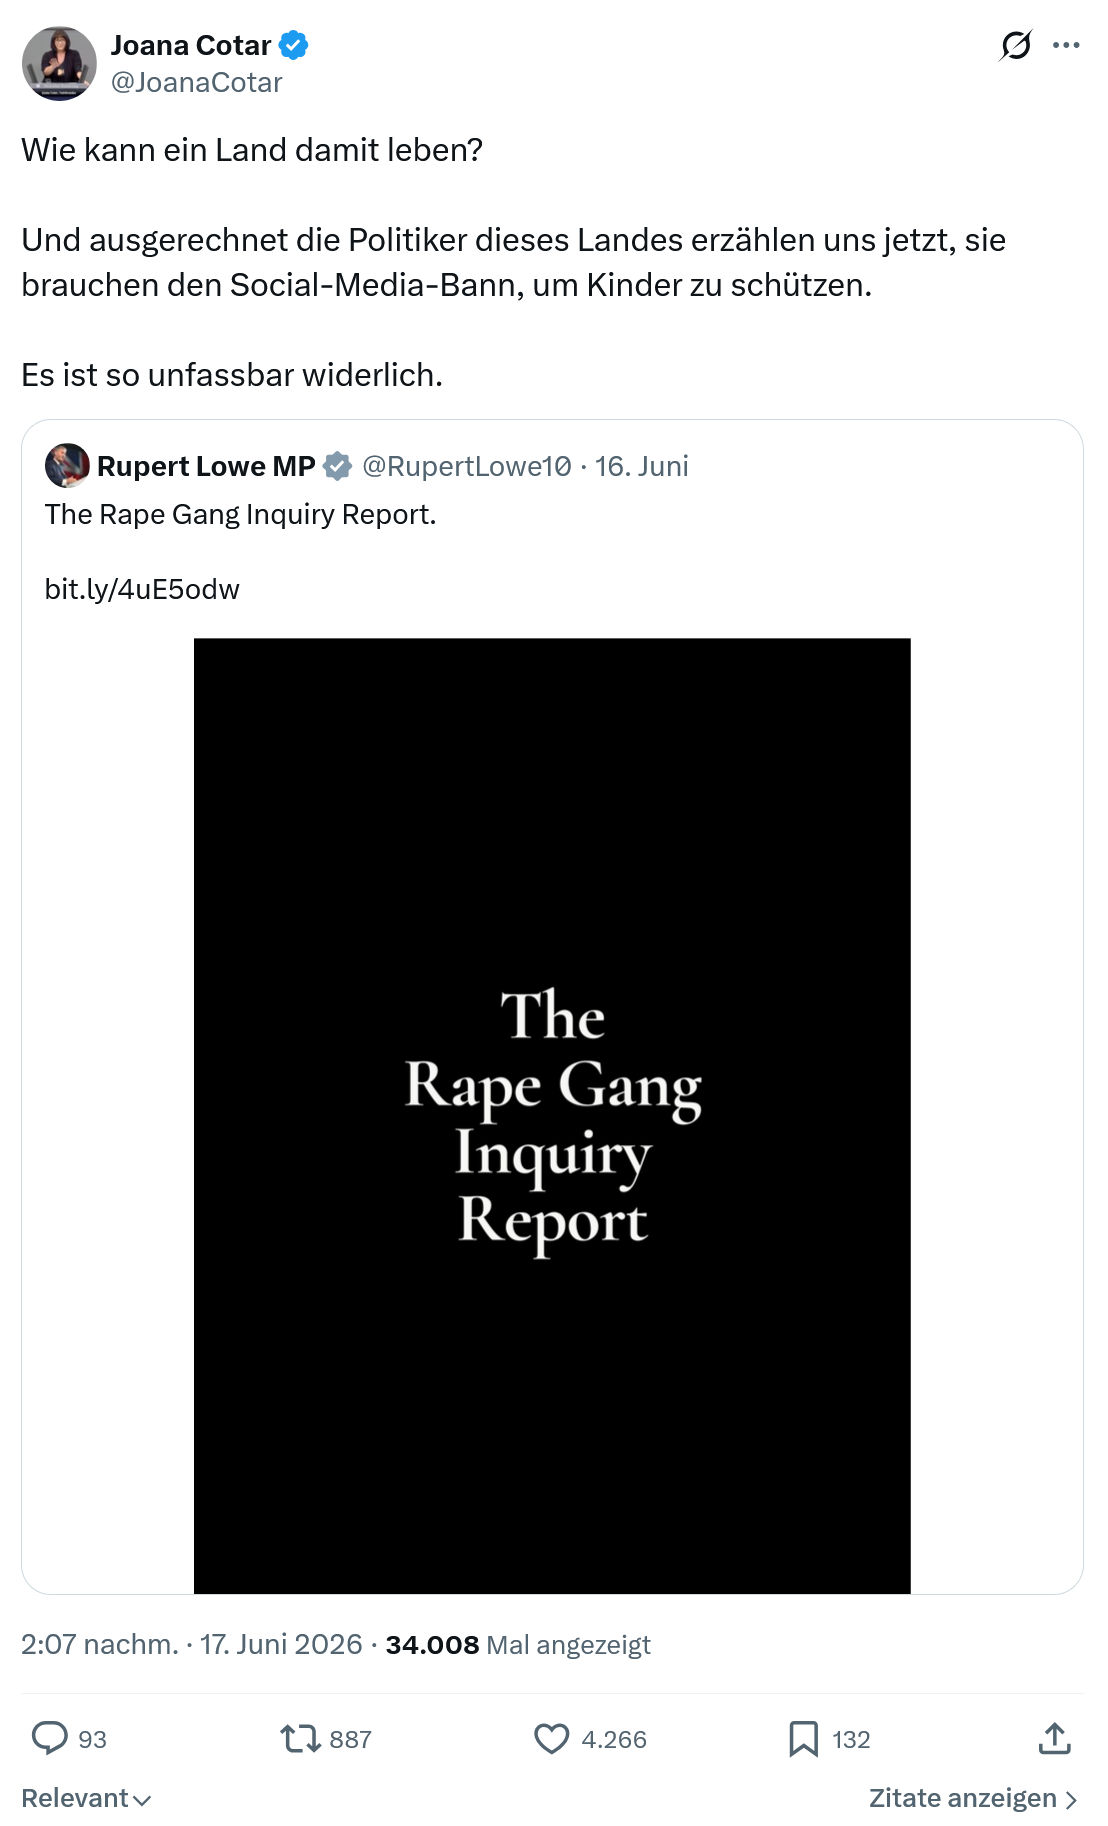Click the 16. Juni quoted date

click(x=641, y=466)
